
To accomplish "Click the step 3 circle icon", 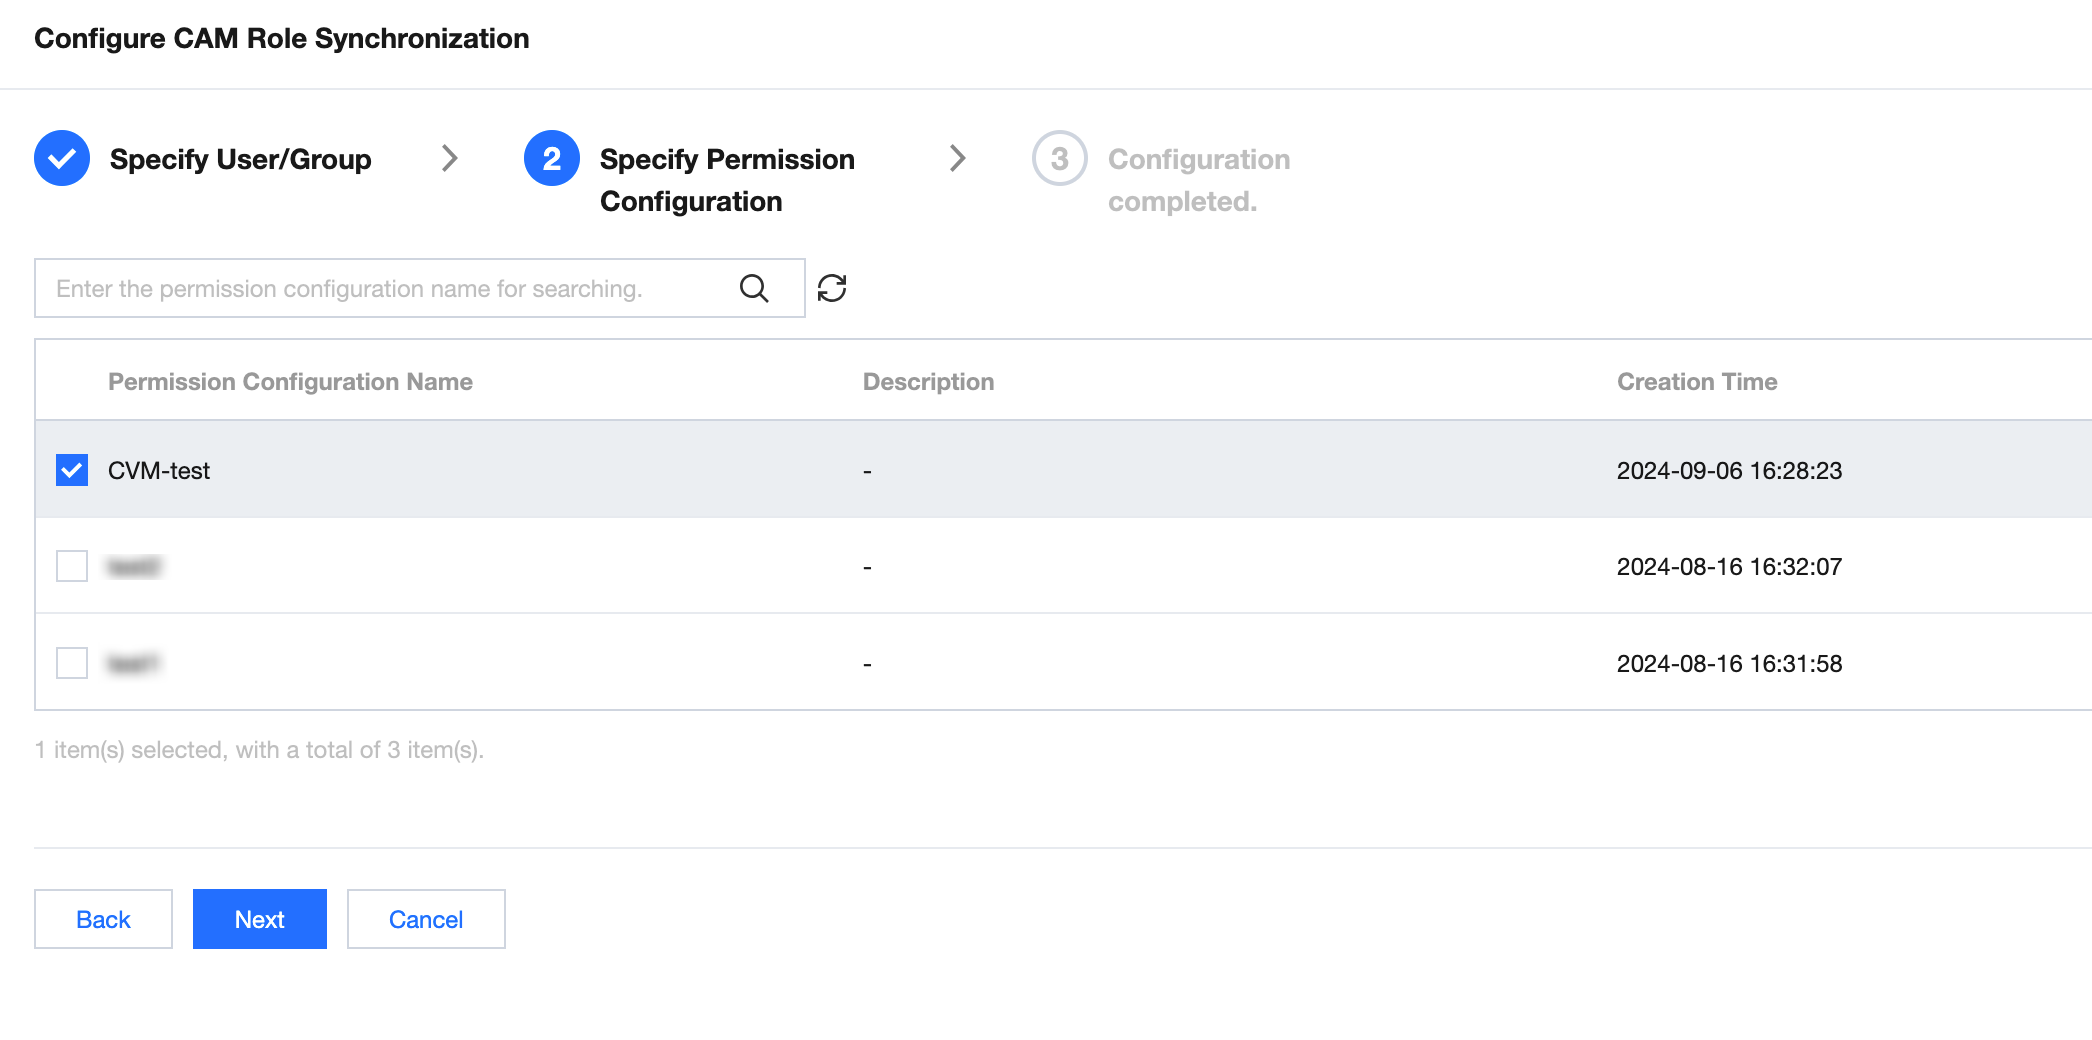I will pos(1060,158).
